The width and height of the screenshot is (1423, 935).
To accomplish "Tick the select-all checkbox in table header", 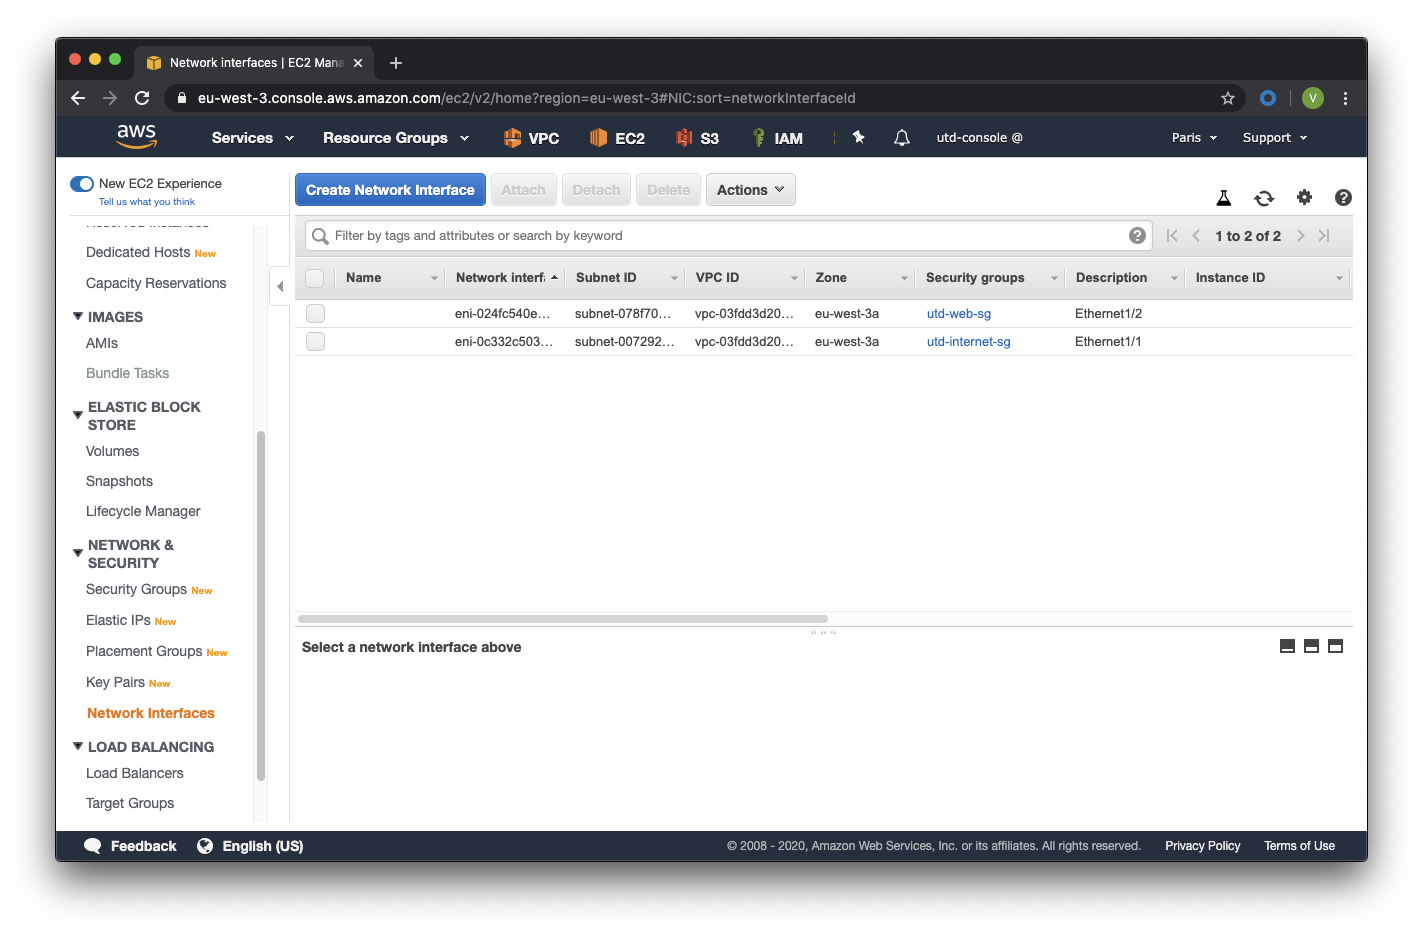I will (315, 278).
